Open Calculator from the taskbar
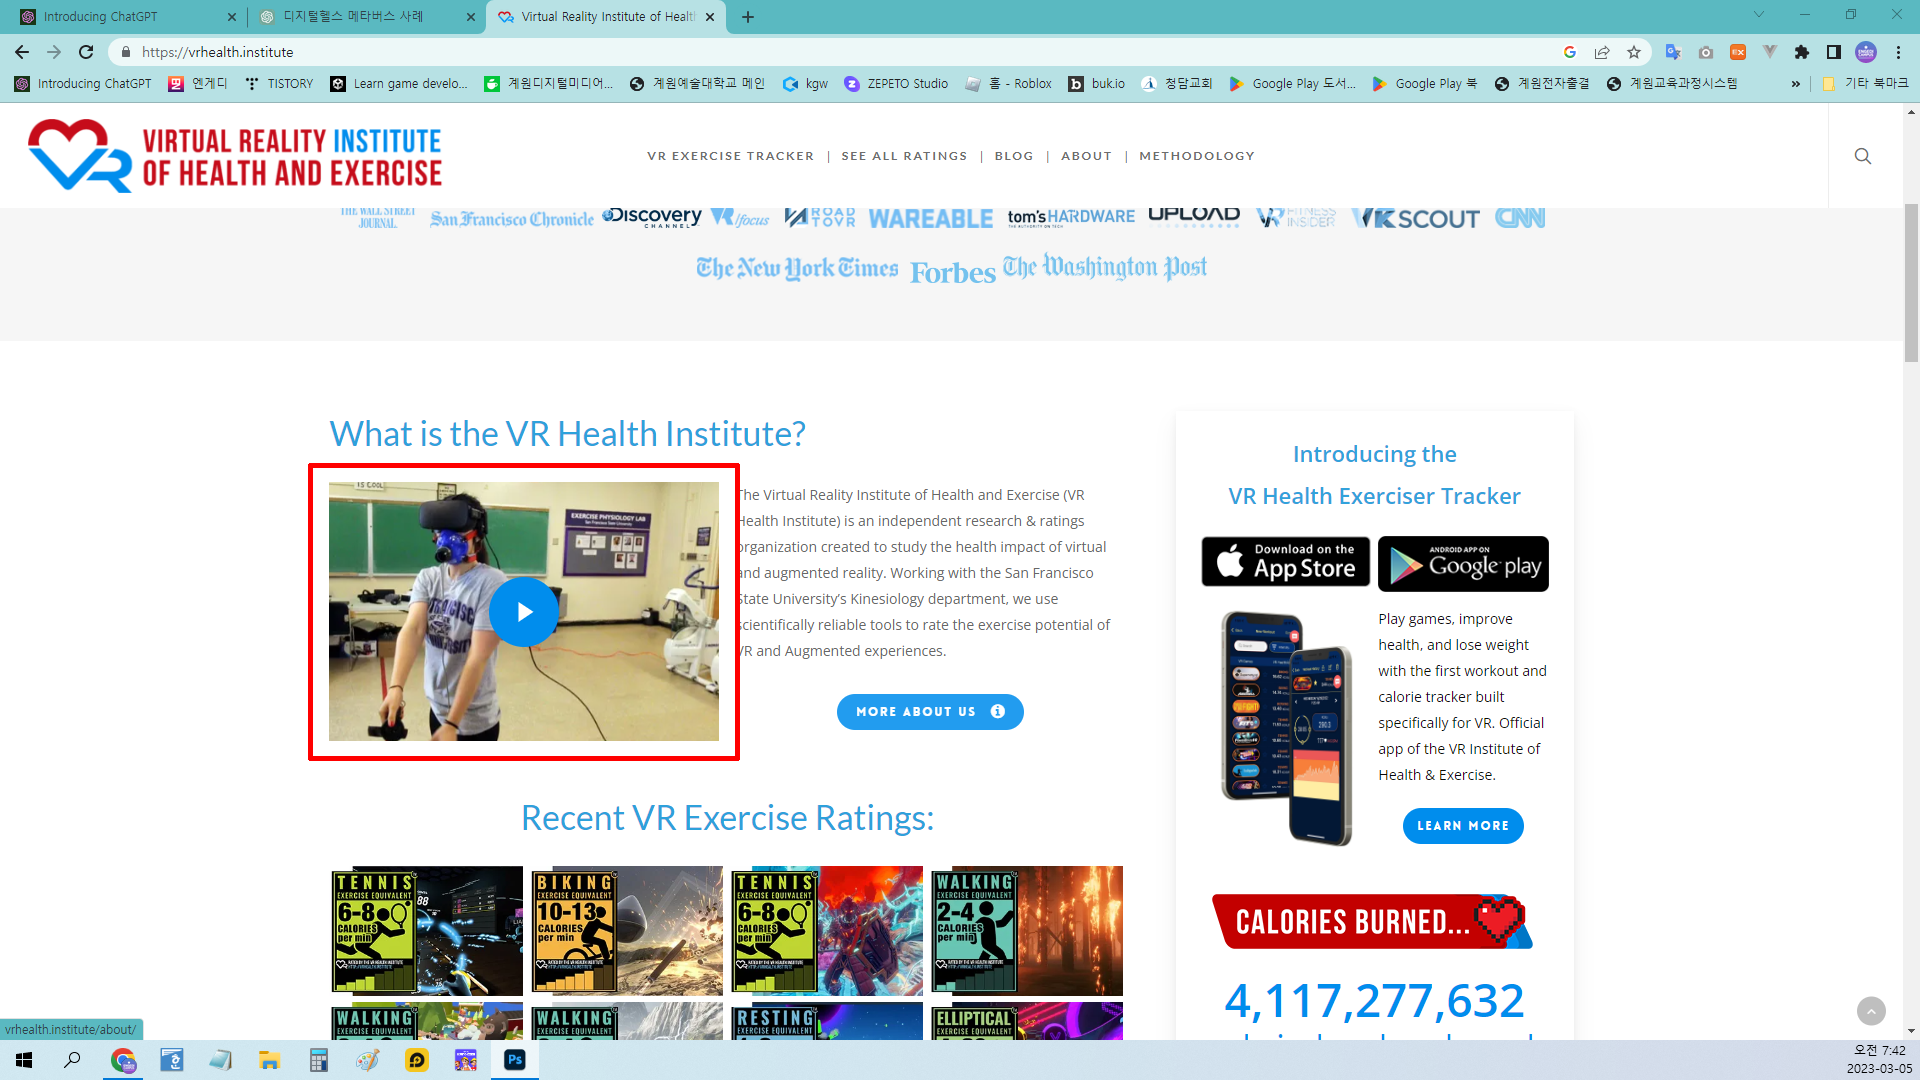This screenshot has height=1080, width=1920. click(x=319, y=1060)
